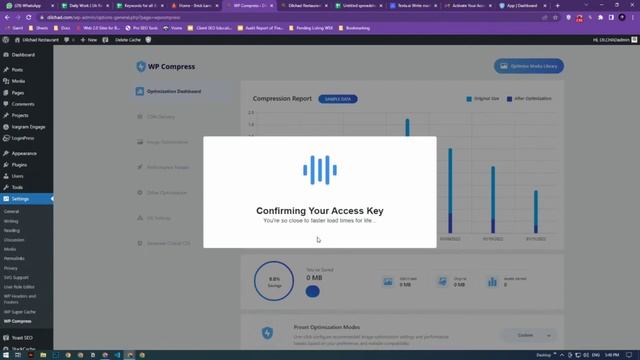640x360 pixels.
Task: Open the Original Size legend swatch
Action: click(x=469, y=99)
